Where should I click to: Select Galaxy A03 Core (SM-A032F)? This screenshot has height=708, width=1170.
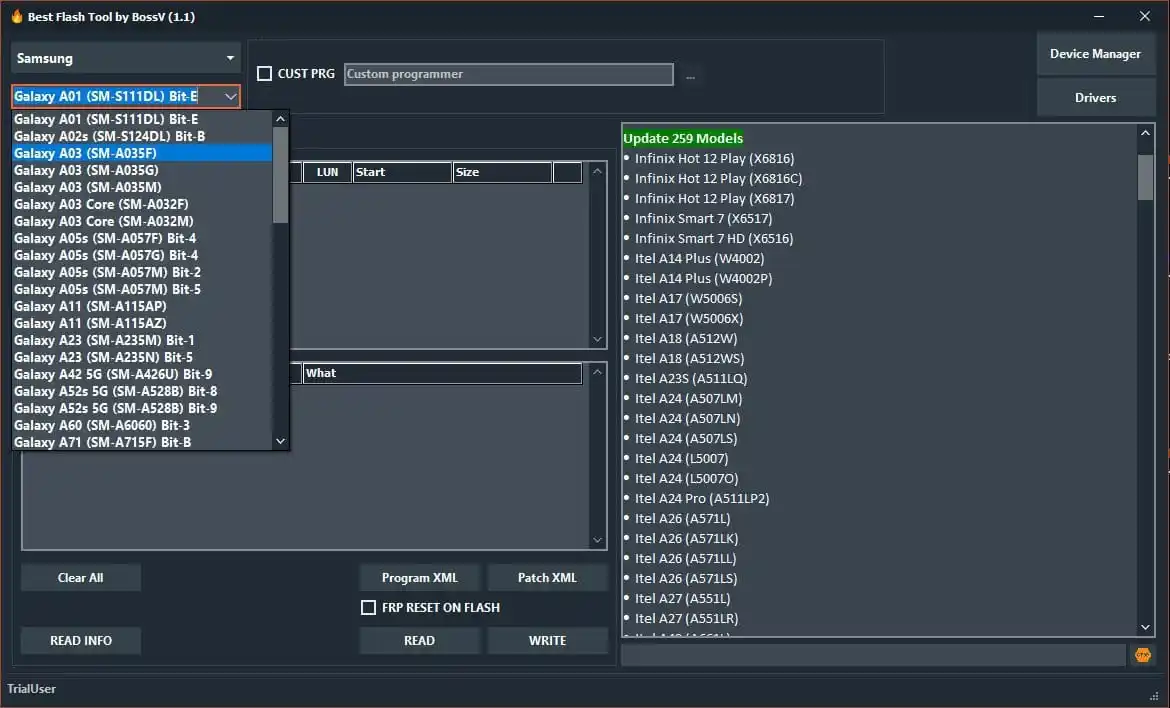click(142, 204)
